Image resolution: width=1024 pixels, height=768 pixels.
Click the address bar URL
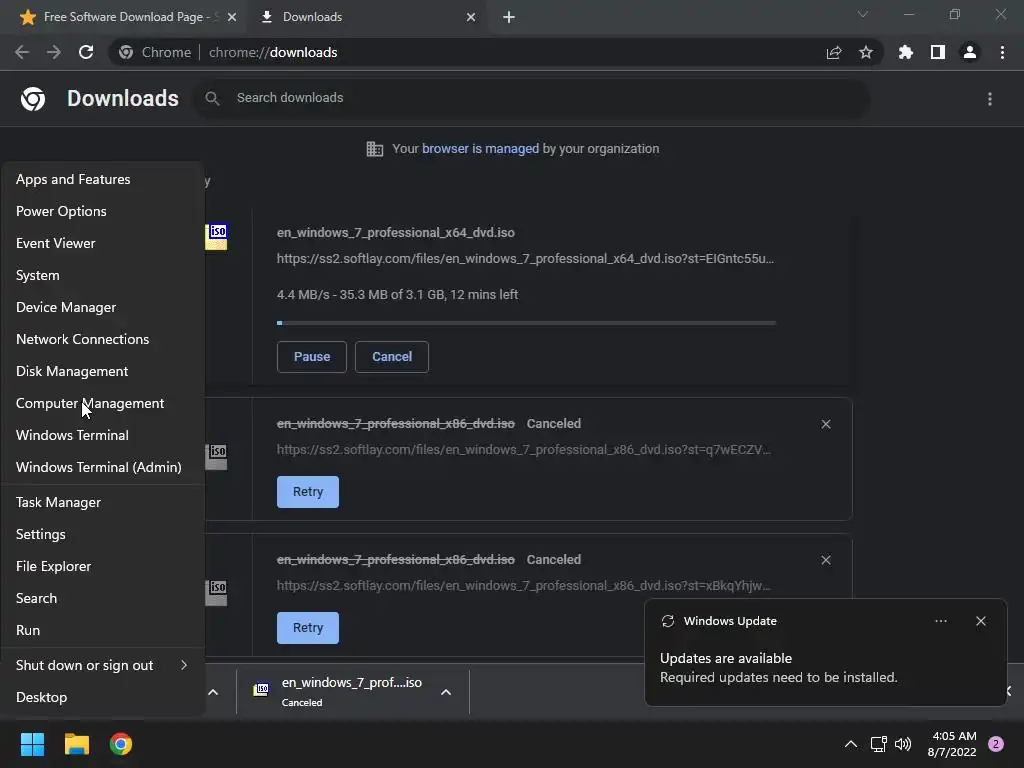coord(273,52)
